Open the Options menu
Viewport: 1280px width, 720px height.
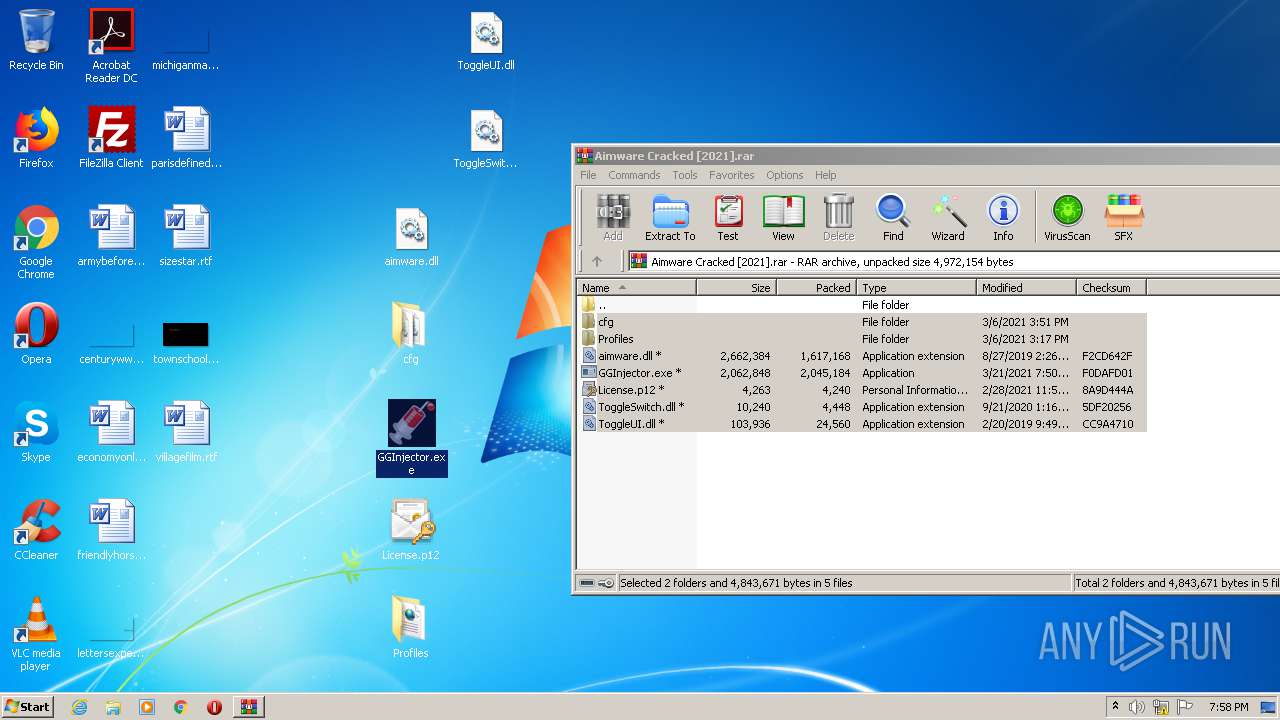785,175
